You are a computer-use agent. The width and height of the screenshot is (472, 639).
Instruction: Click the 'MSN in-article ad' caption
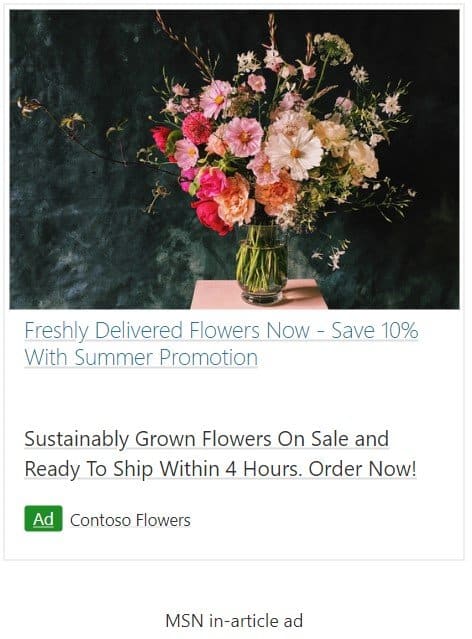coord(234,621)
